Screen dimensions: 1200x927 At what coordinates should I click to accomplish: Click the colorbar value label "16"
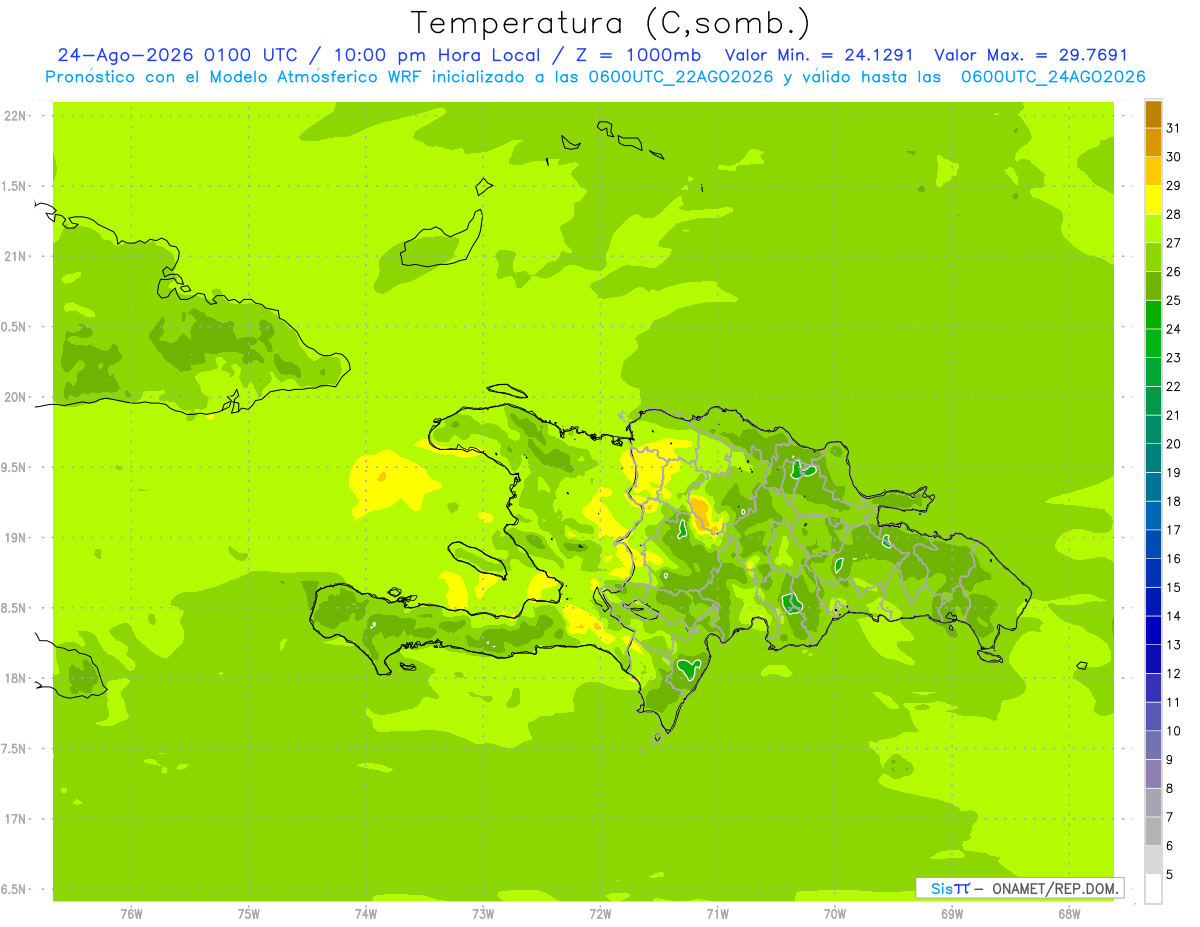coord(1174,559)
